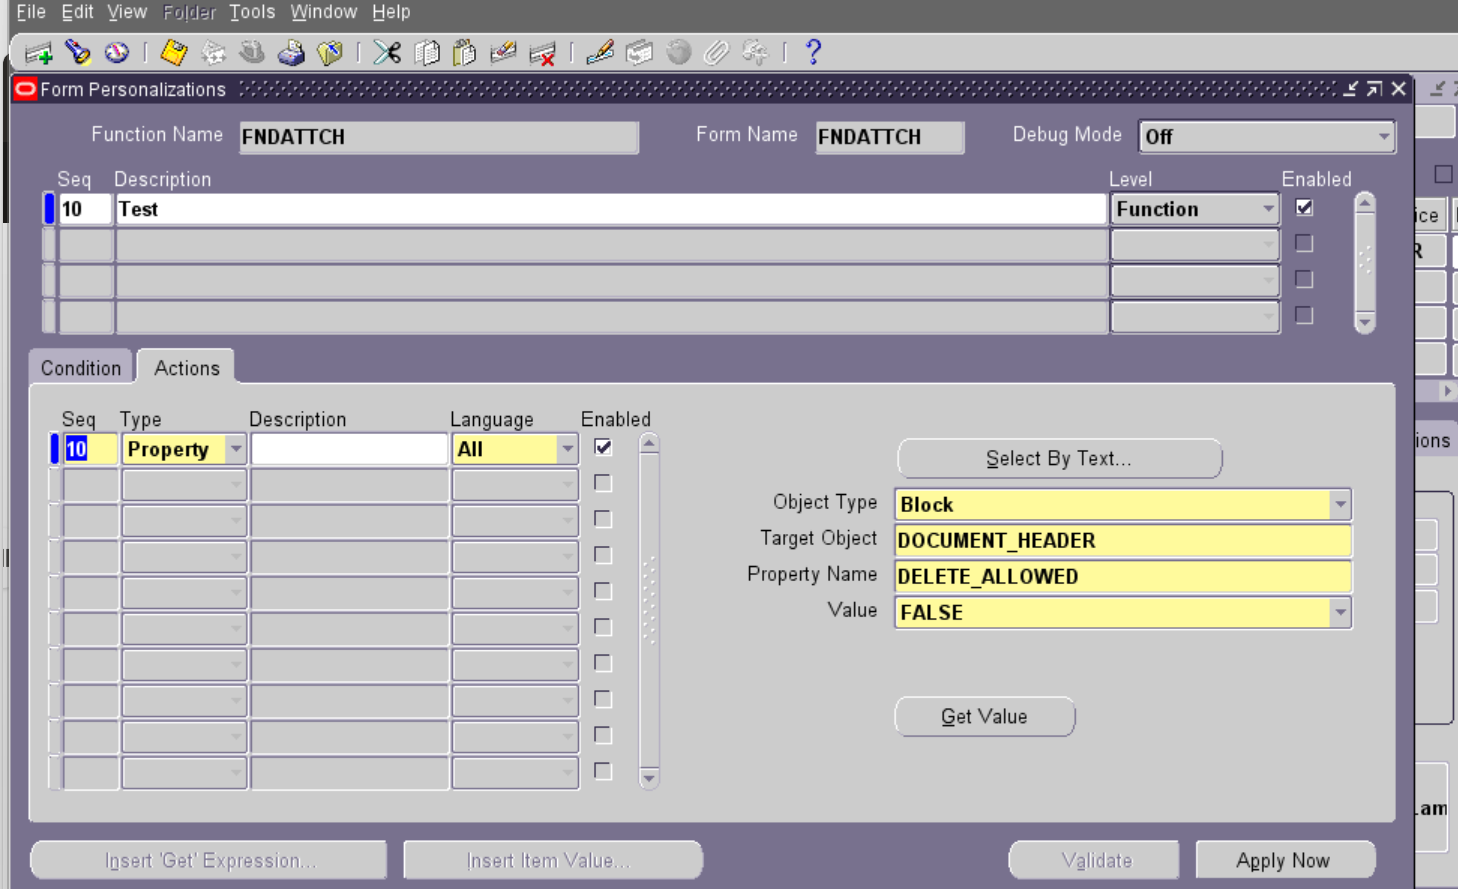Click the Switch Responsibilities hat icon
The height and width of the screenshot is (889, 1458).
coord(252,52)
